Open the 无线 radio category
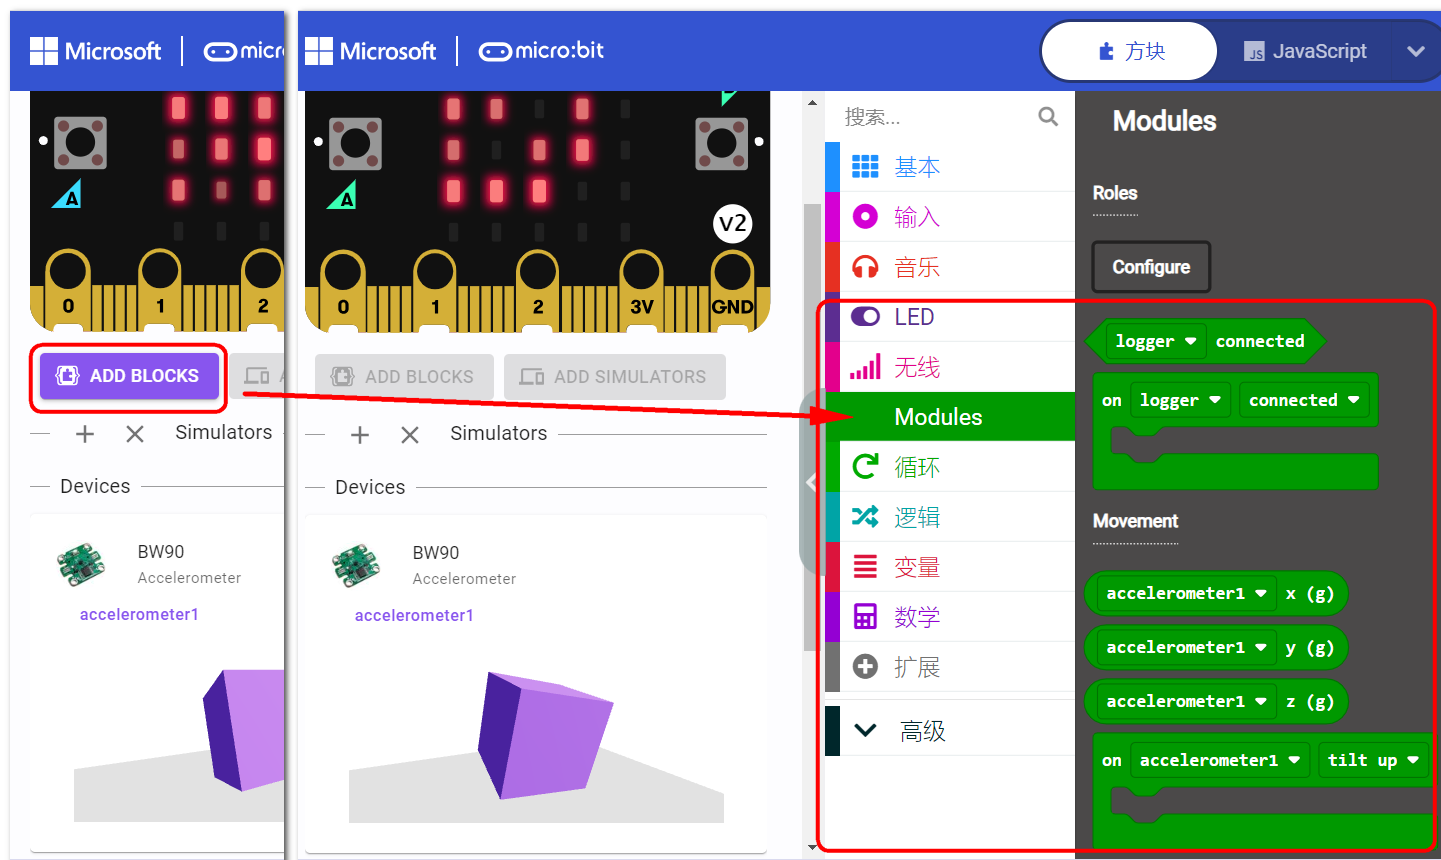 (x=916, y=367)
